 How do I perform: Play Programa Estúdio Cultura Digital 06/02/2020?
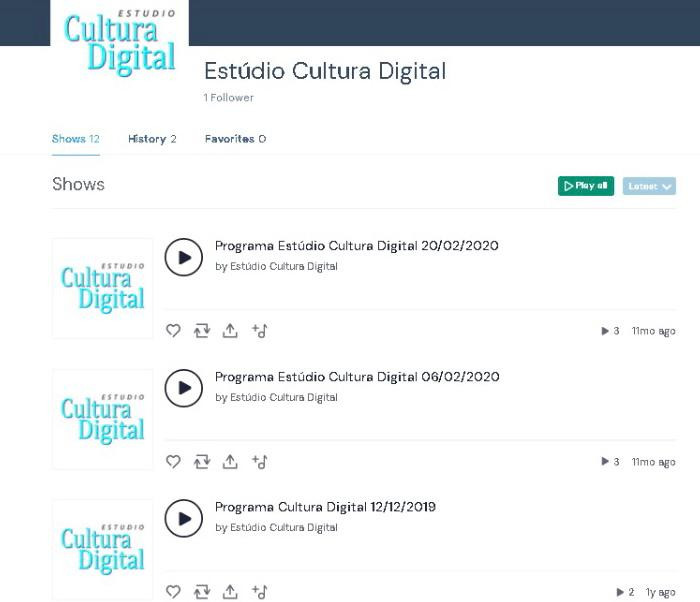coord(183,388)
